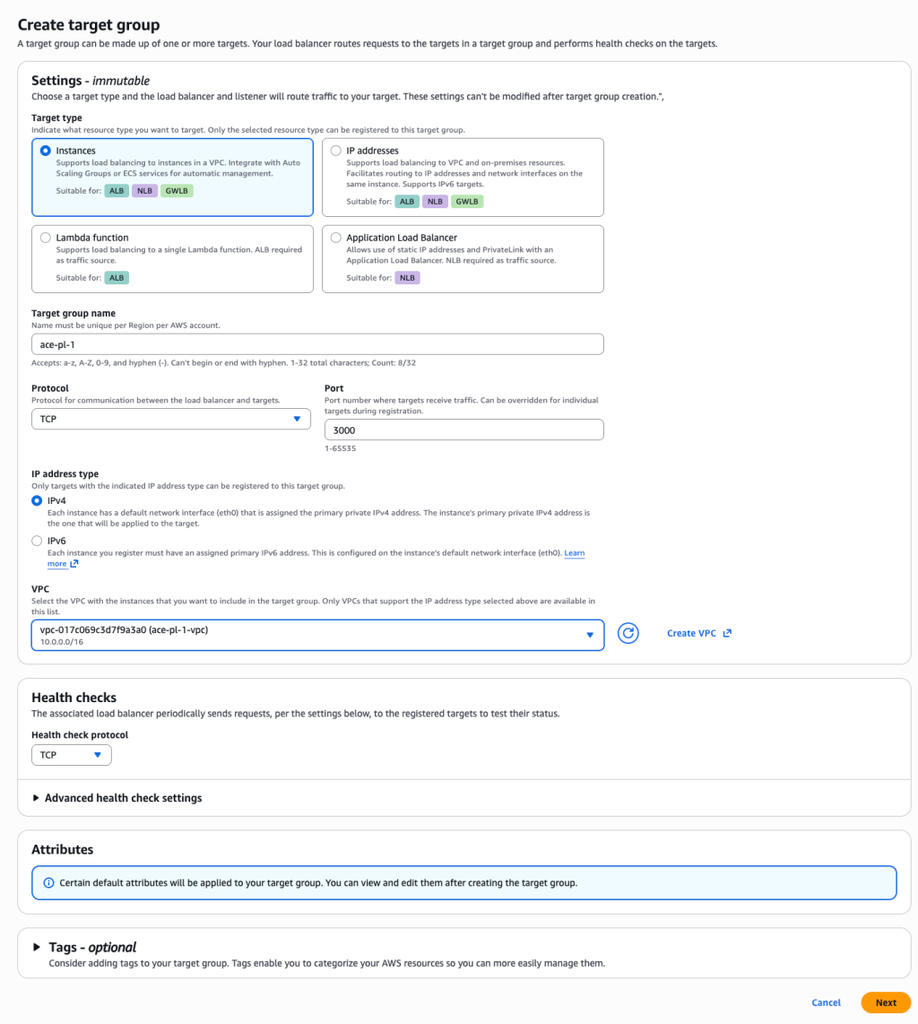Click the Cancel link
This screenshot has width=918, height=1024.
click(826, 1002)
